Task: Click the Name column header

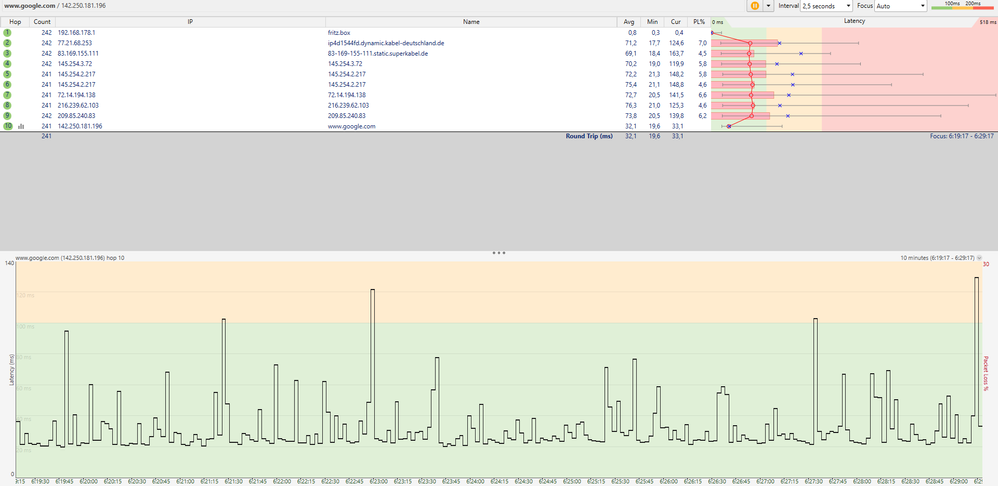Action: [x=471, y=22]
